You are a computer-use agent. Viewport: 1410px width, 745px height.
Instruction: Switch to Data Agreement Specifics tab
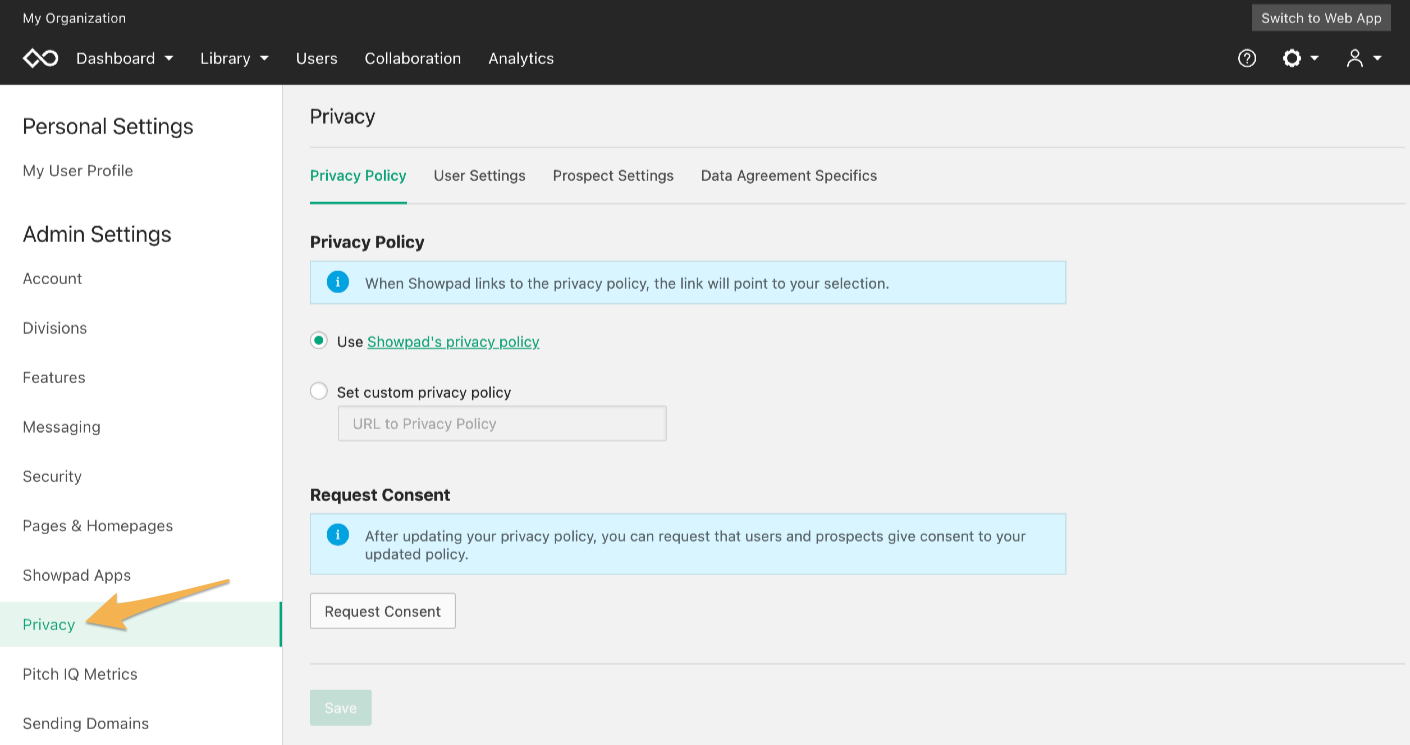coord(789,175)
